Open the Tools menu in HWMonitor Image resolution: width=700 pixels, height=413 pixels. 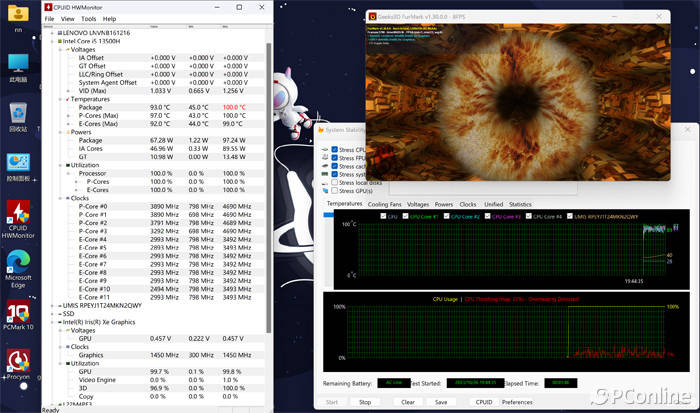click(x=88, y=19)
